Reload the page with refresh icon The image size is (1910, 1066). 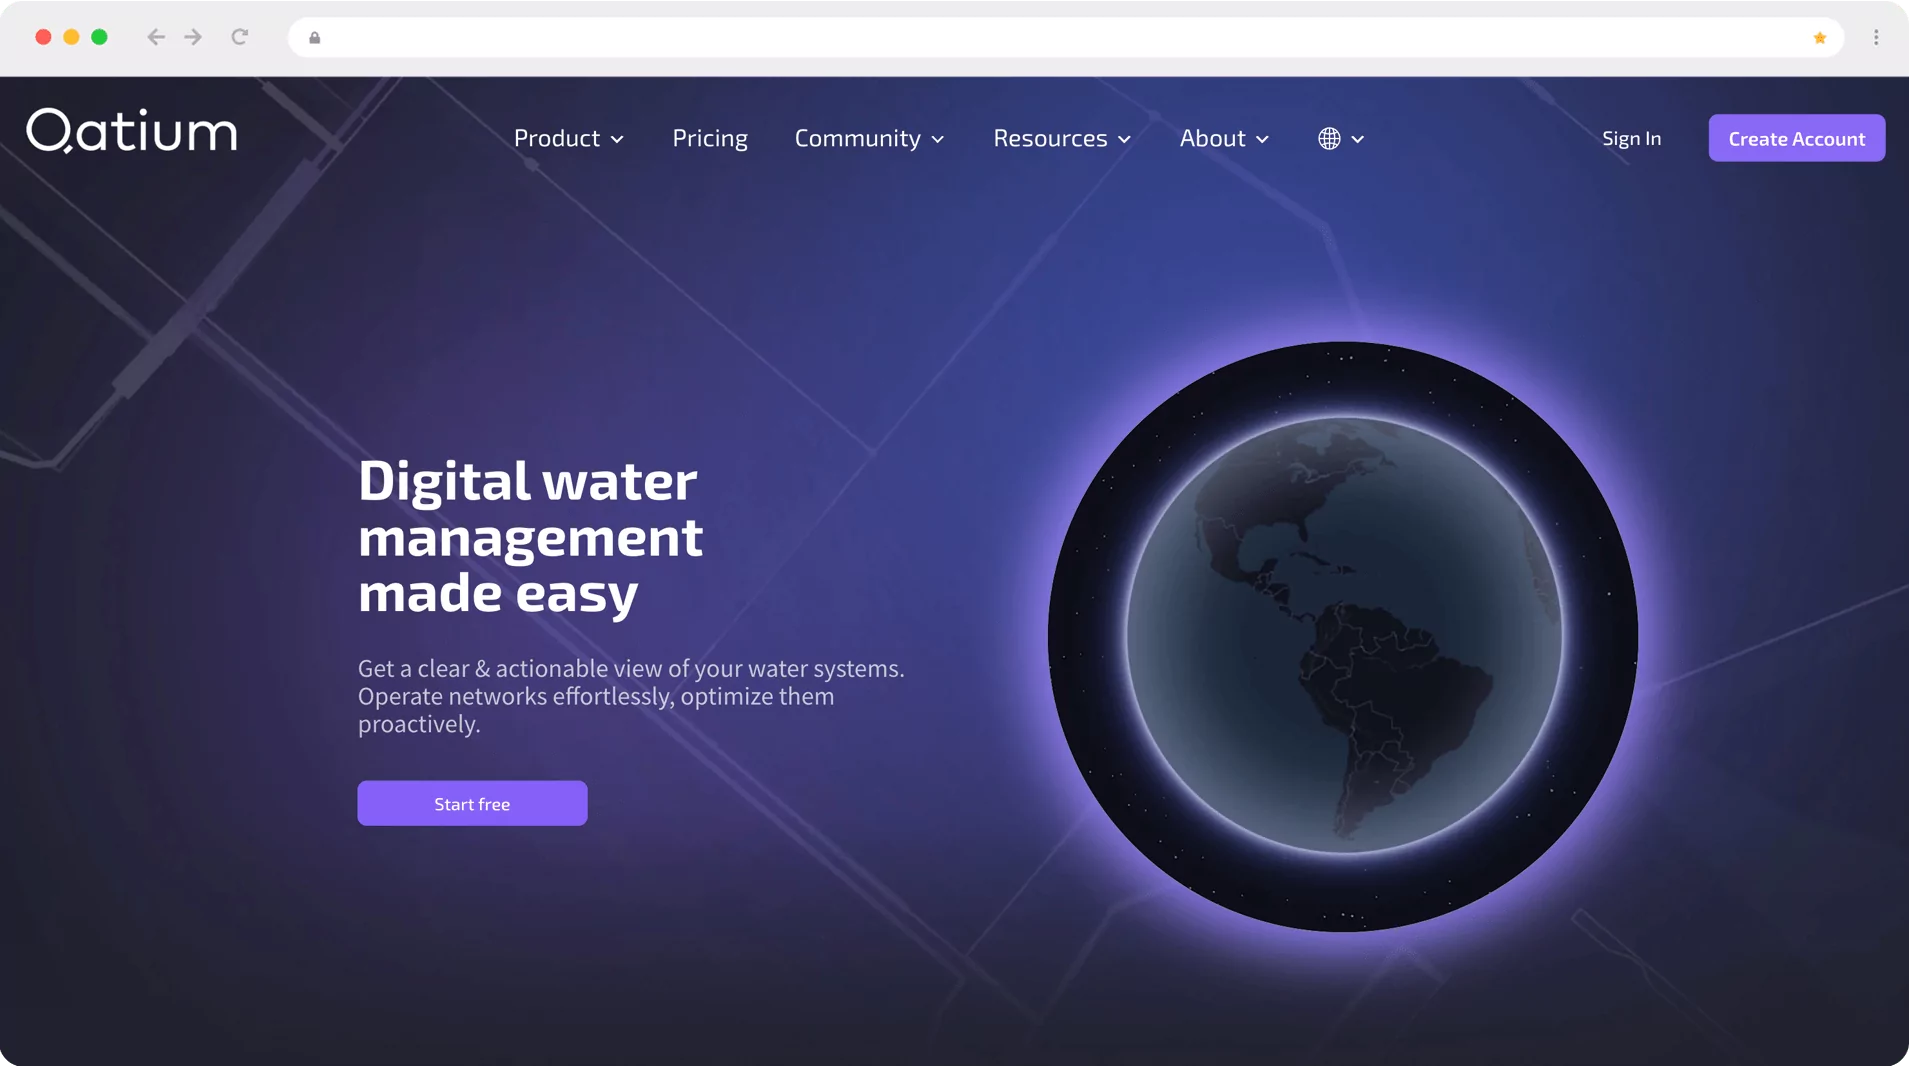coord(239,37)
